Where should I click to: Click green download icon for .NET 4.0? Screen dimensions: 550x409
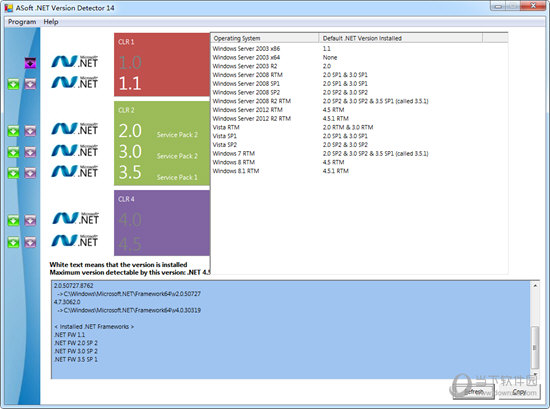pos(13,220)
